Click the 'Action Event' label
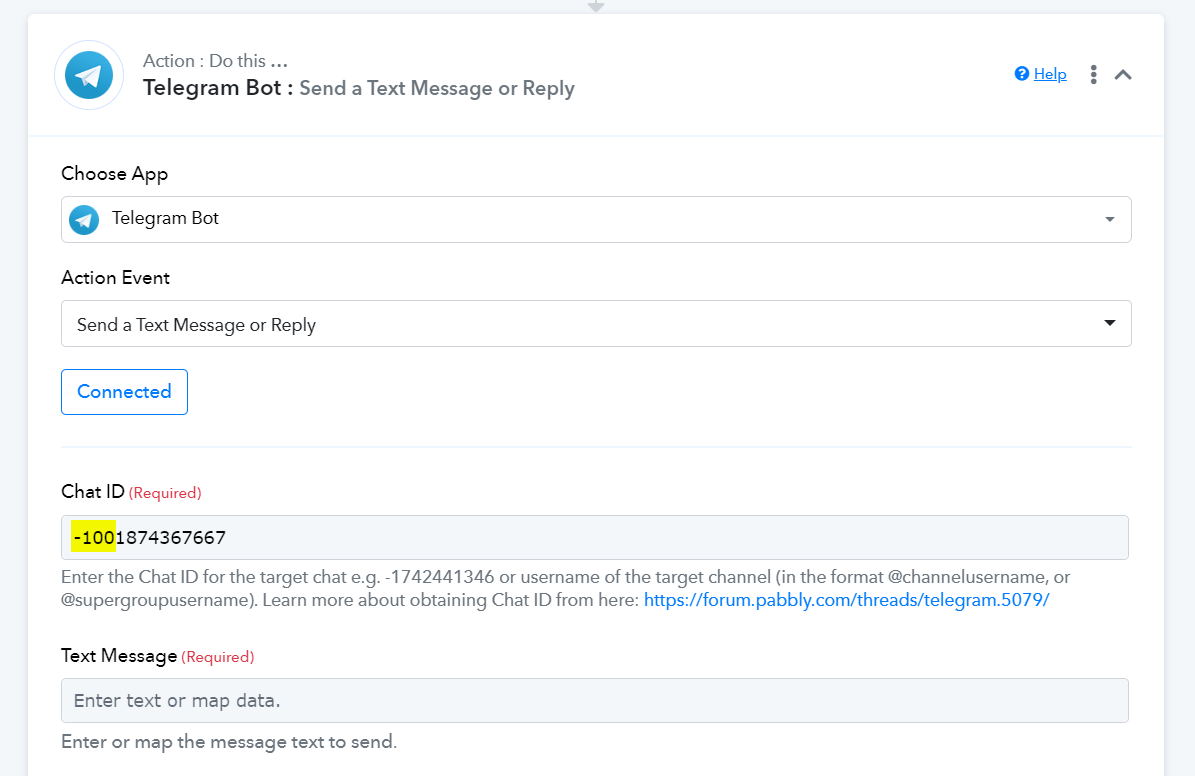This screenshot has height=776, width=1195. [x=115, y=277]
